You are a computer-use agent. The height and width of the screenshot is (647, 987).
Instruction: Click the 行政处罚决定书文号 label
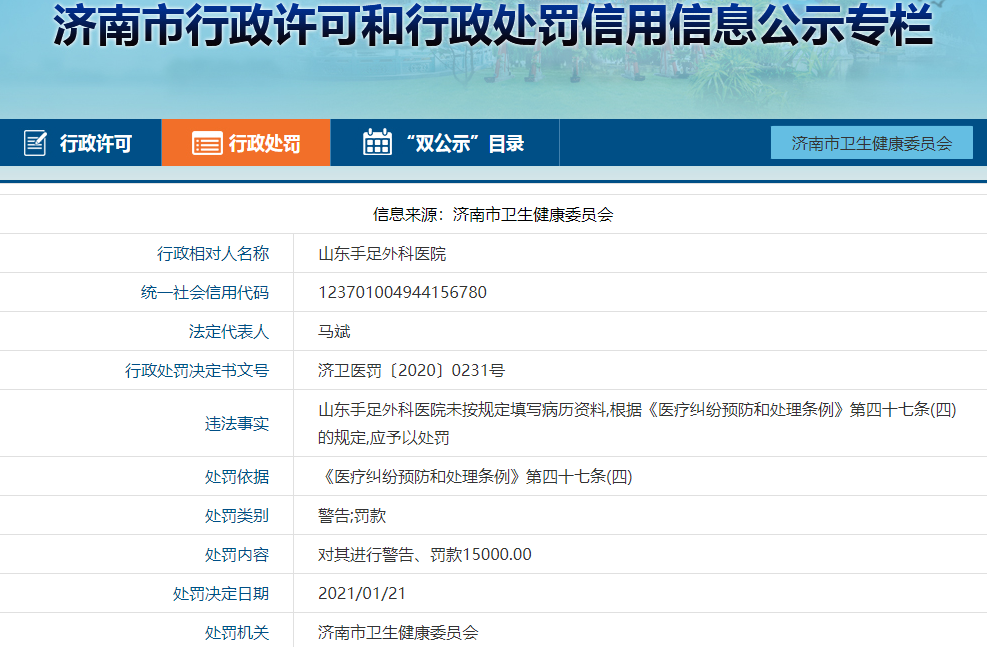pyautogui.click(x=196, y=371)
